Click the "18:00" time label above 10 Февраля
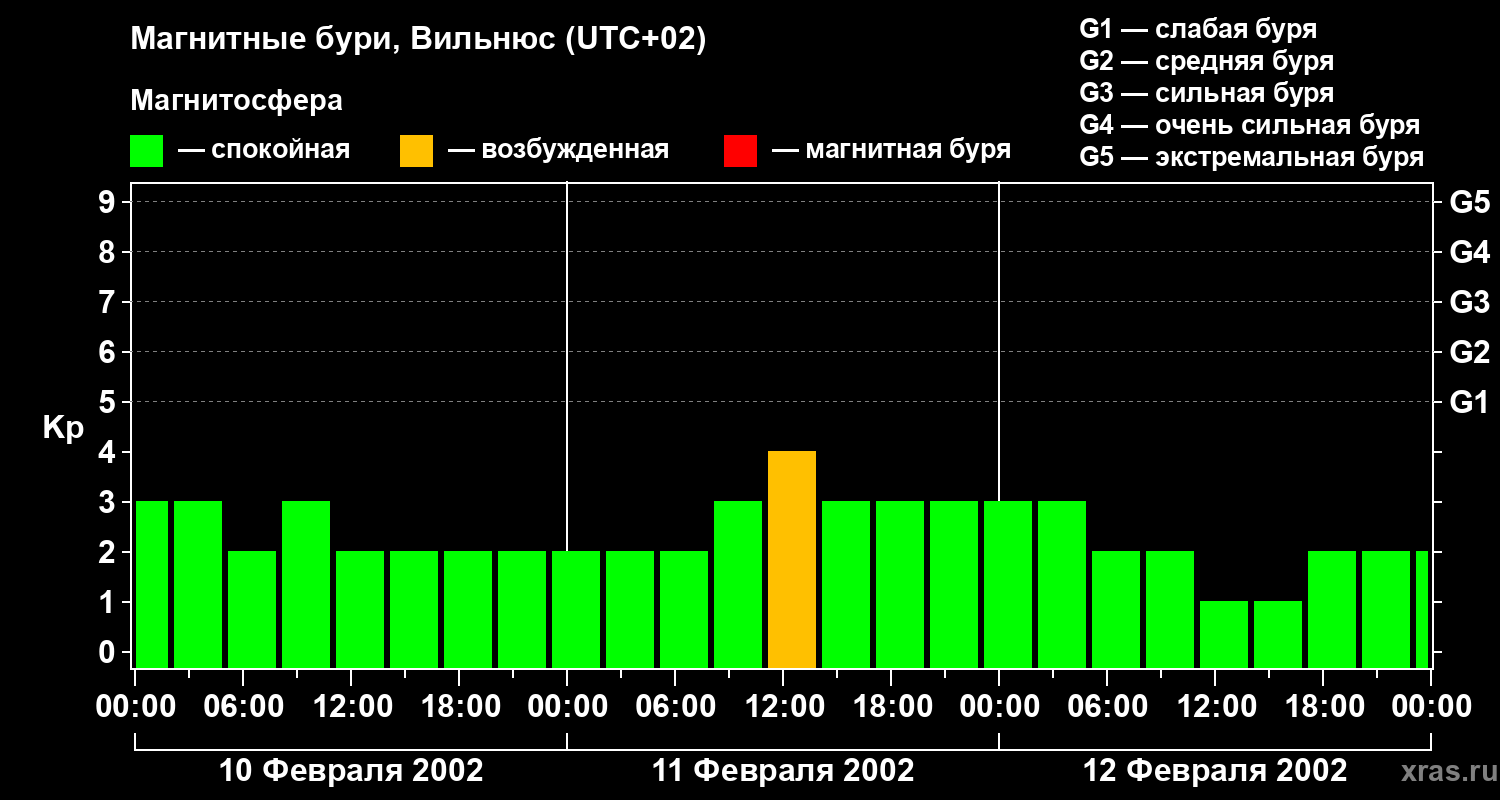This screenshot has width=1500, height=800. pyautogui.click(x=459, y=706)
